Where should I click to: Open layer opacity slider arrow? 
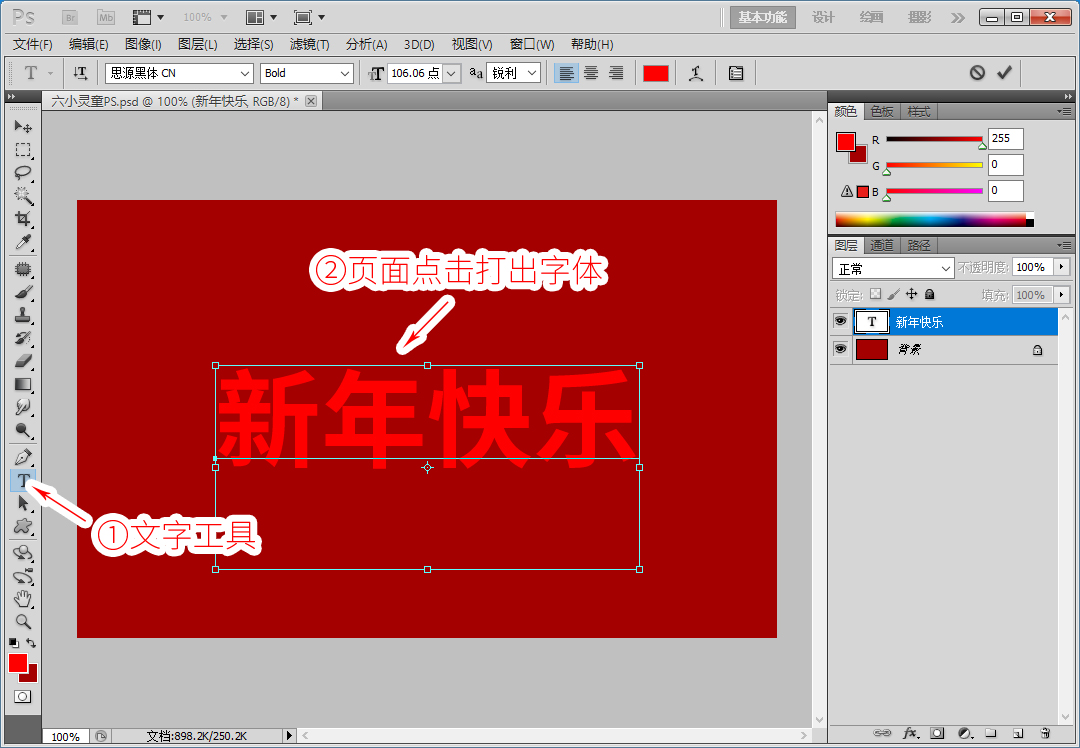pyautogui.click(x=1061, y=267)
